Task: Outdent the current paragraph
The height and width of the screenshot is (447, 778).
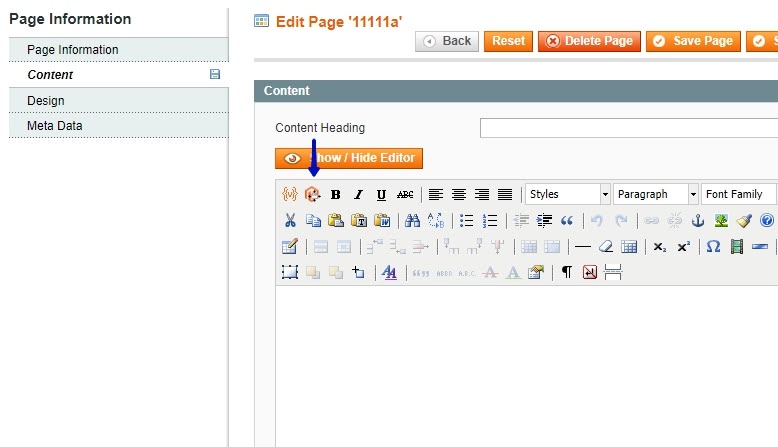Action: (x=521, y=220)
